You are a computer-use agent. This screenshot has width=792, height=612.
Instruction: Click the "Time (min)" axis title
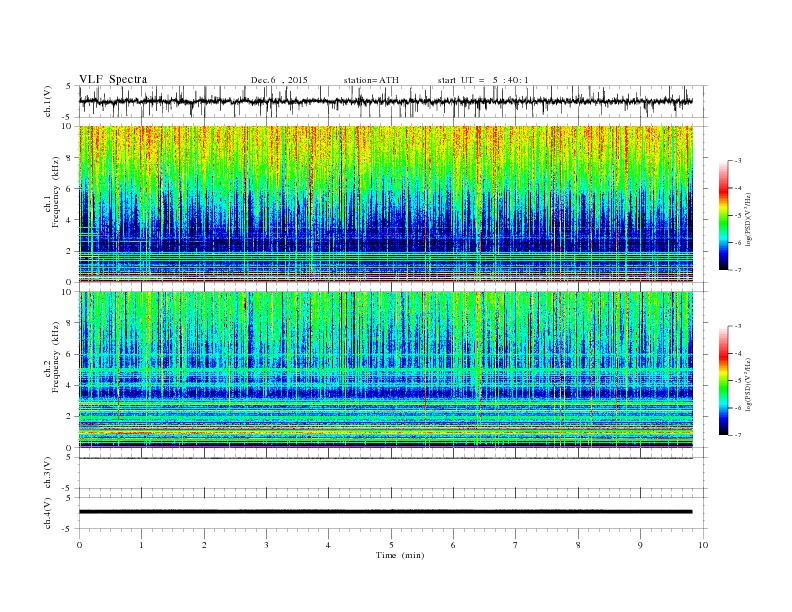click(400, 555)
